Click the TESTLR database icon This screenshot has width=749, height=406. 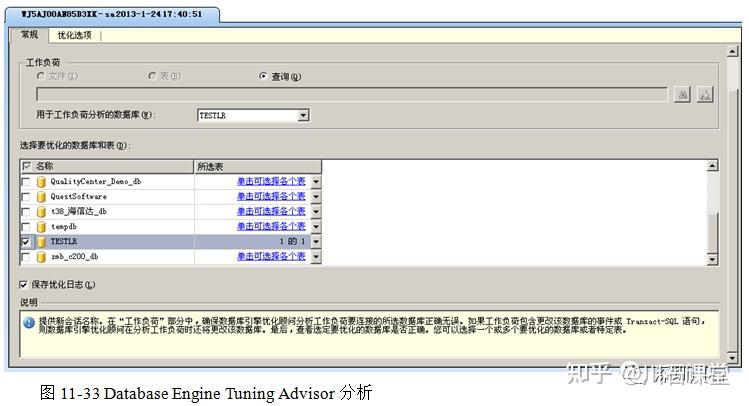42,242
